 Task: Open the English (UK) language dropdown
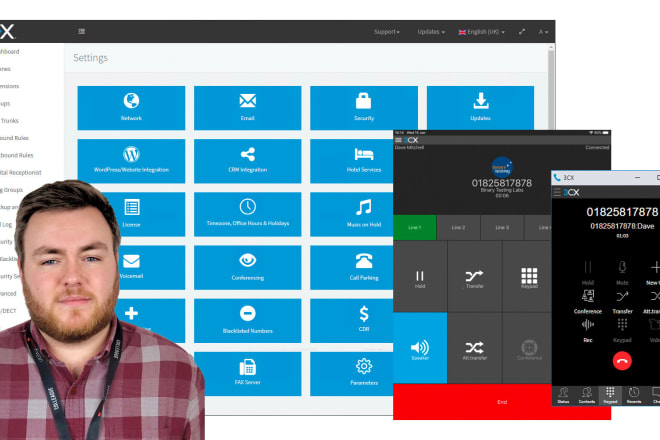pos(482,32)
